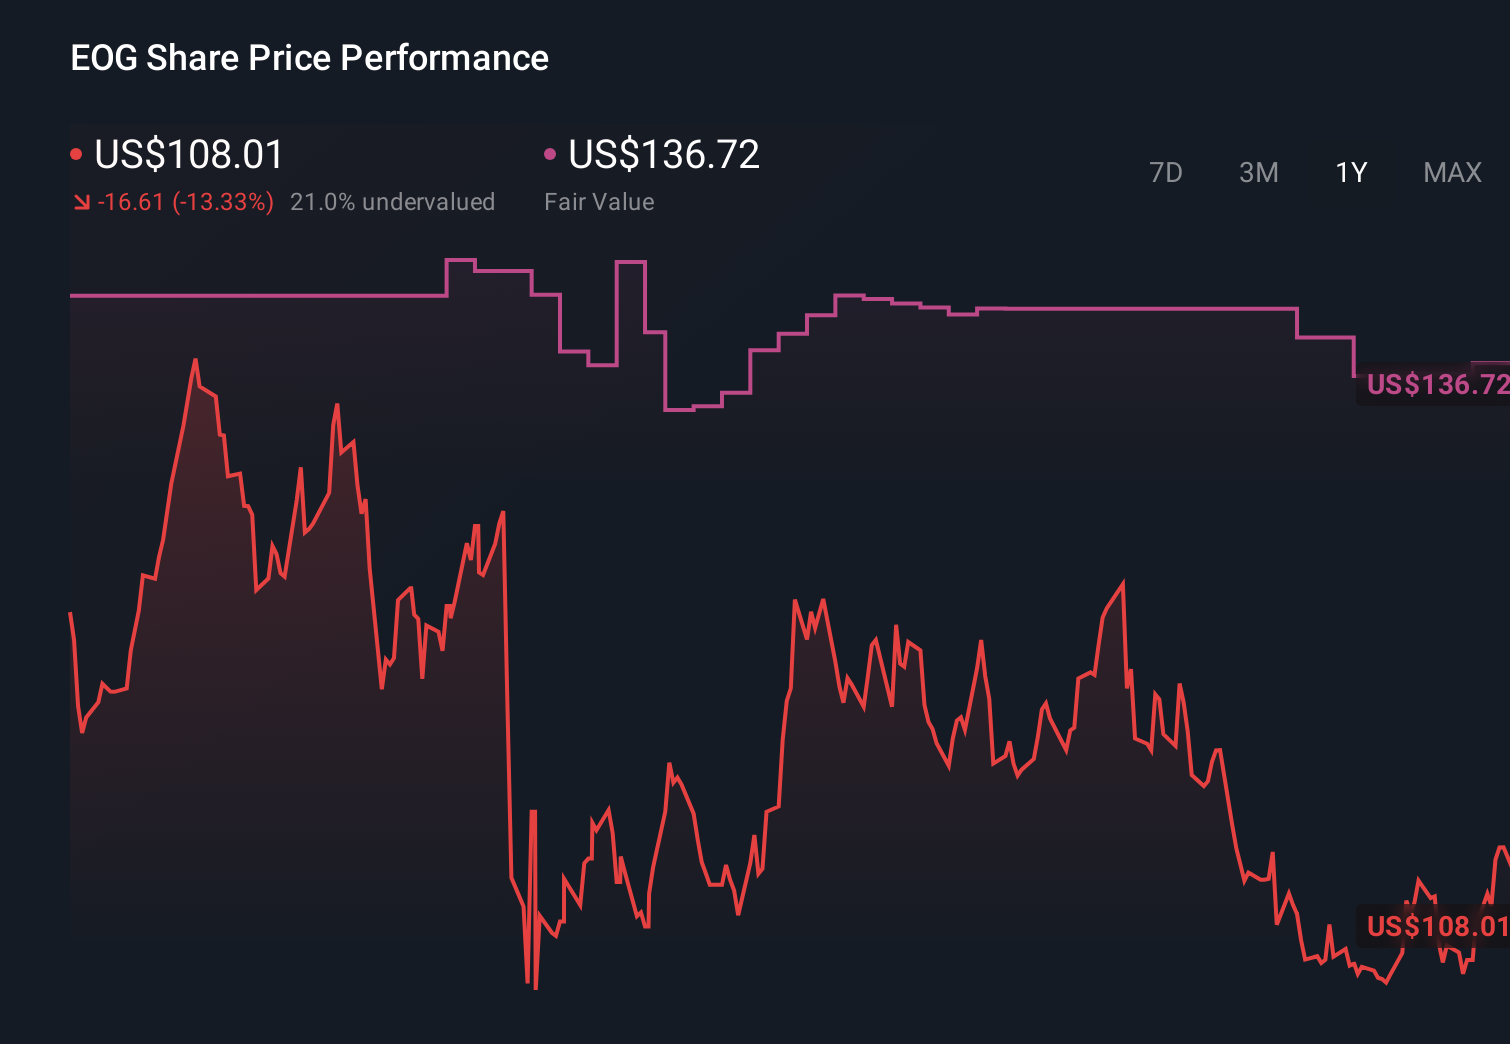Click the red share price legend dot
This screenshot has width=1510, height=1044.
tap(76, 153)
